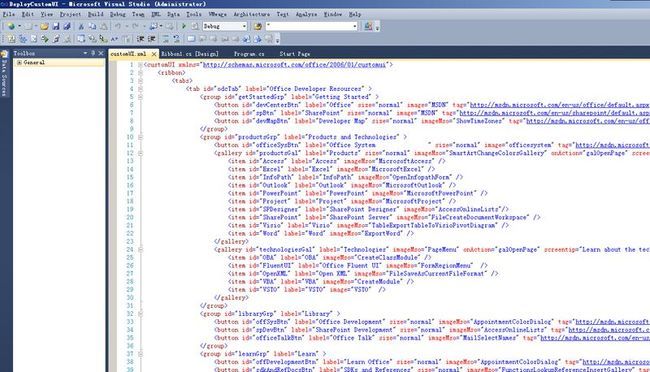
Task: Click the Copy toolbar icon
Action: pyautogui.click(x=92, y=27)
